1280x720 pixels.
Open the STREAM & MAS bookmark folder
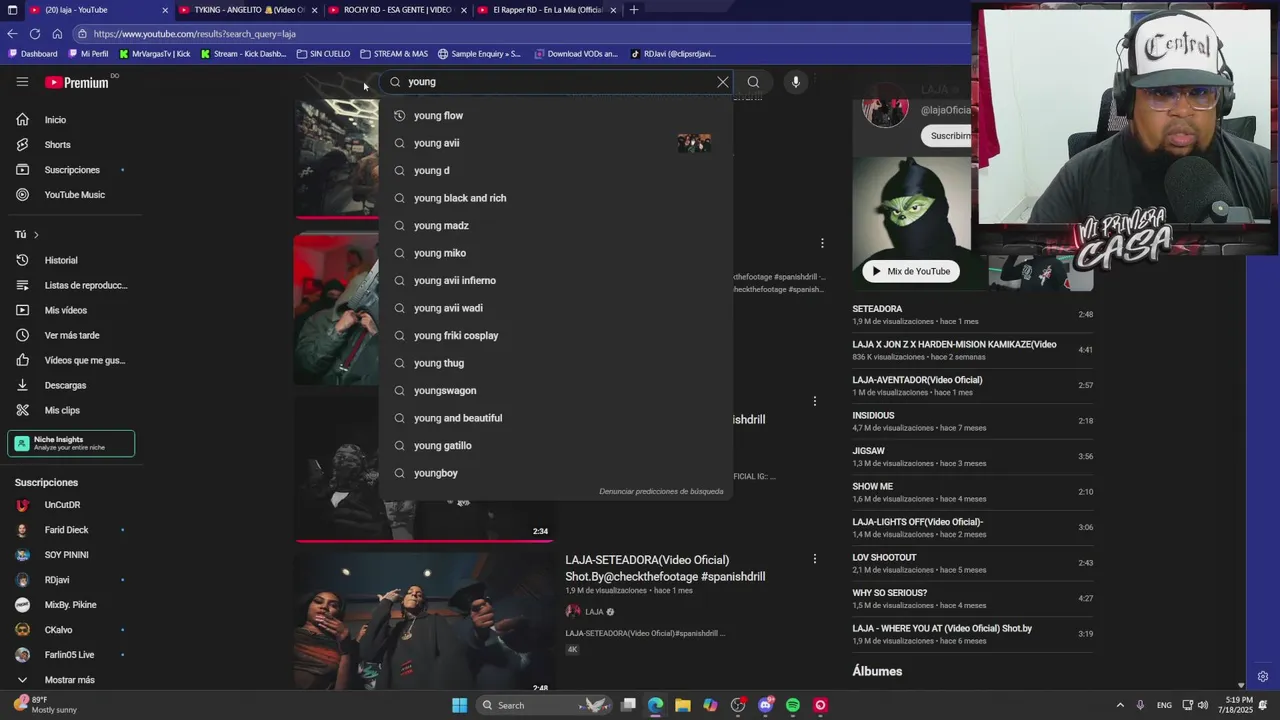[394, 54]
